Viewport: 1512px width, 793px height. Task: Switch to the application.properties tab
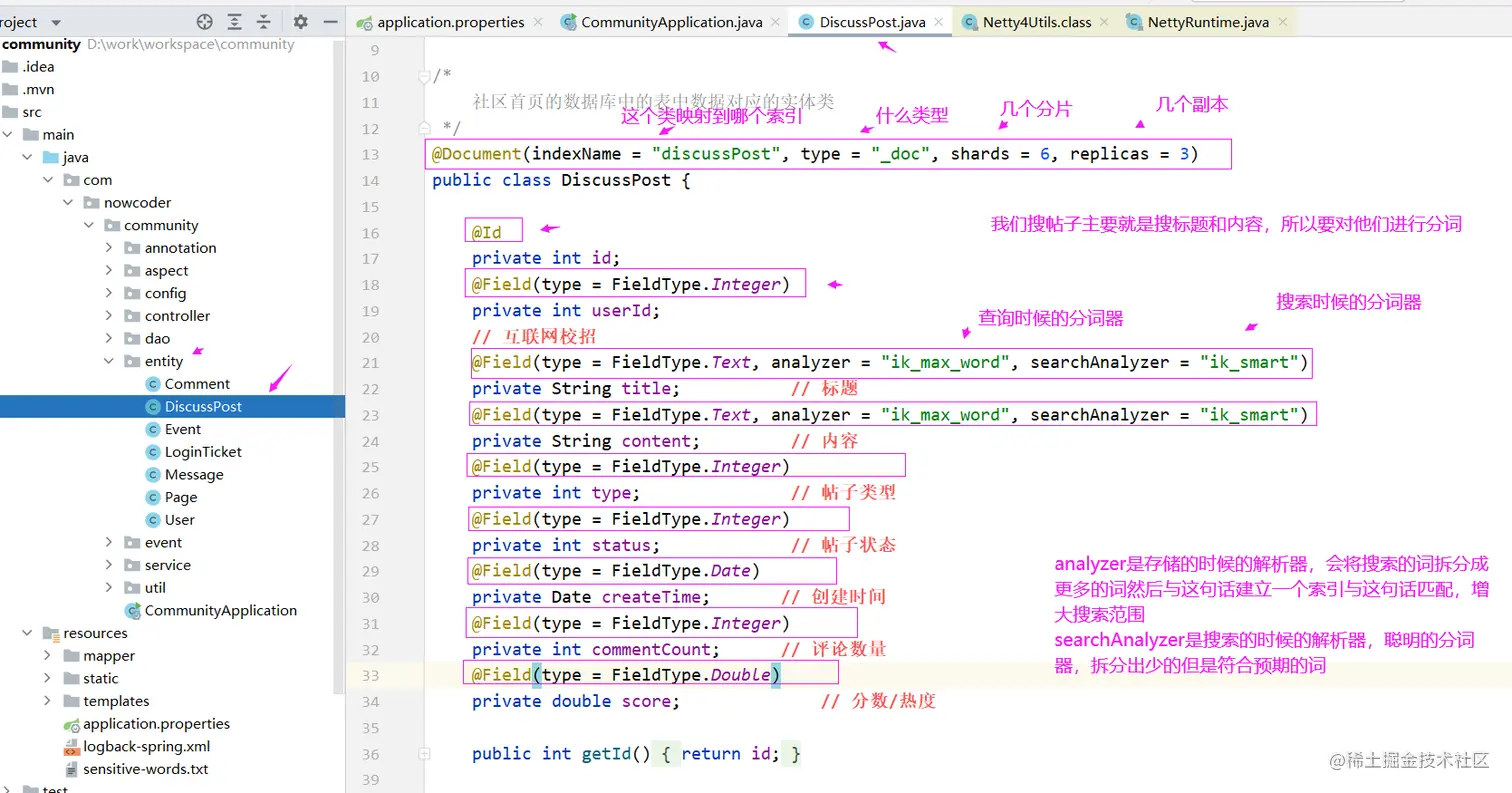[451, 22]
